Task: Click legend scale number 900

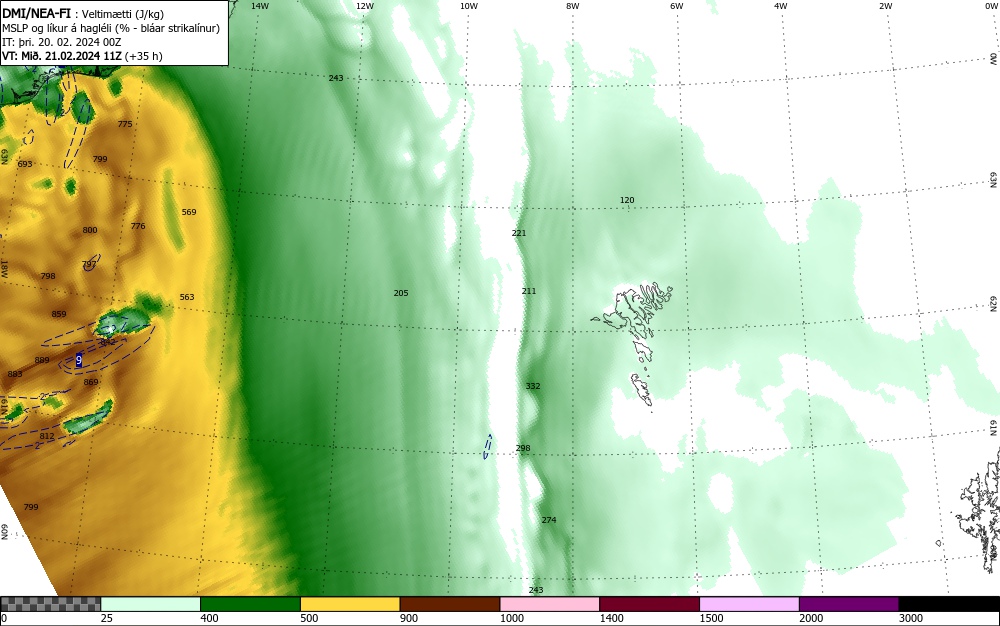Action: coord(409,618)
